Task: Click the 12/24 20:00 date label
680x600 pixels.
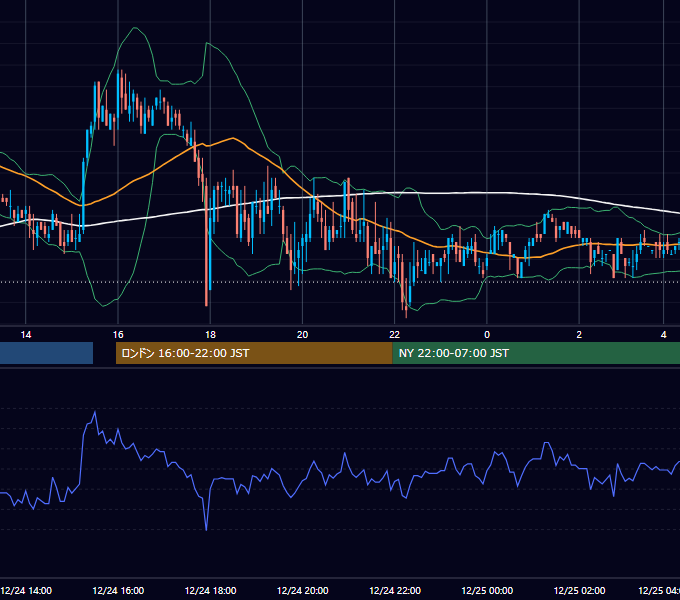Action: (x=303, y=590)
